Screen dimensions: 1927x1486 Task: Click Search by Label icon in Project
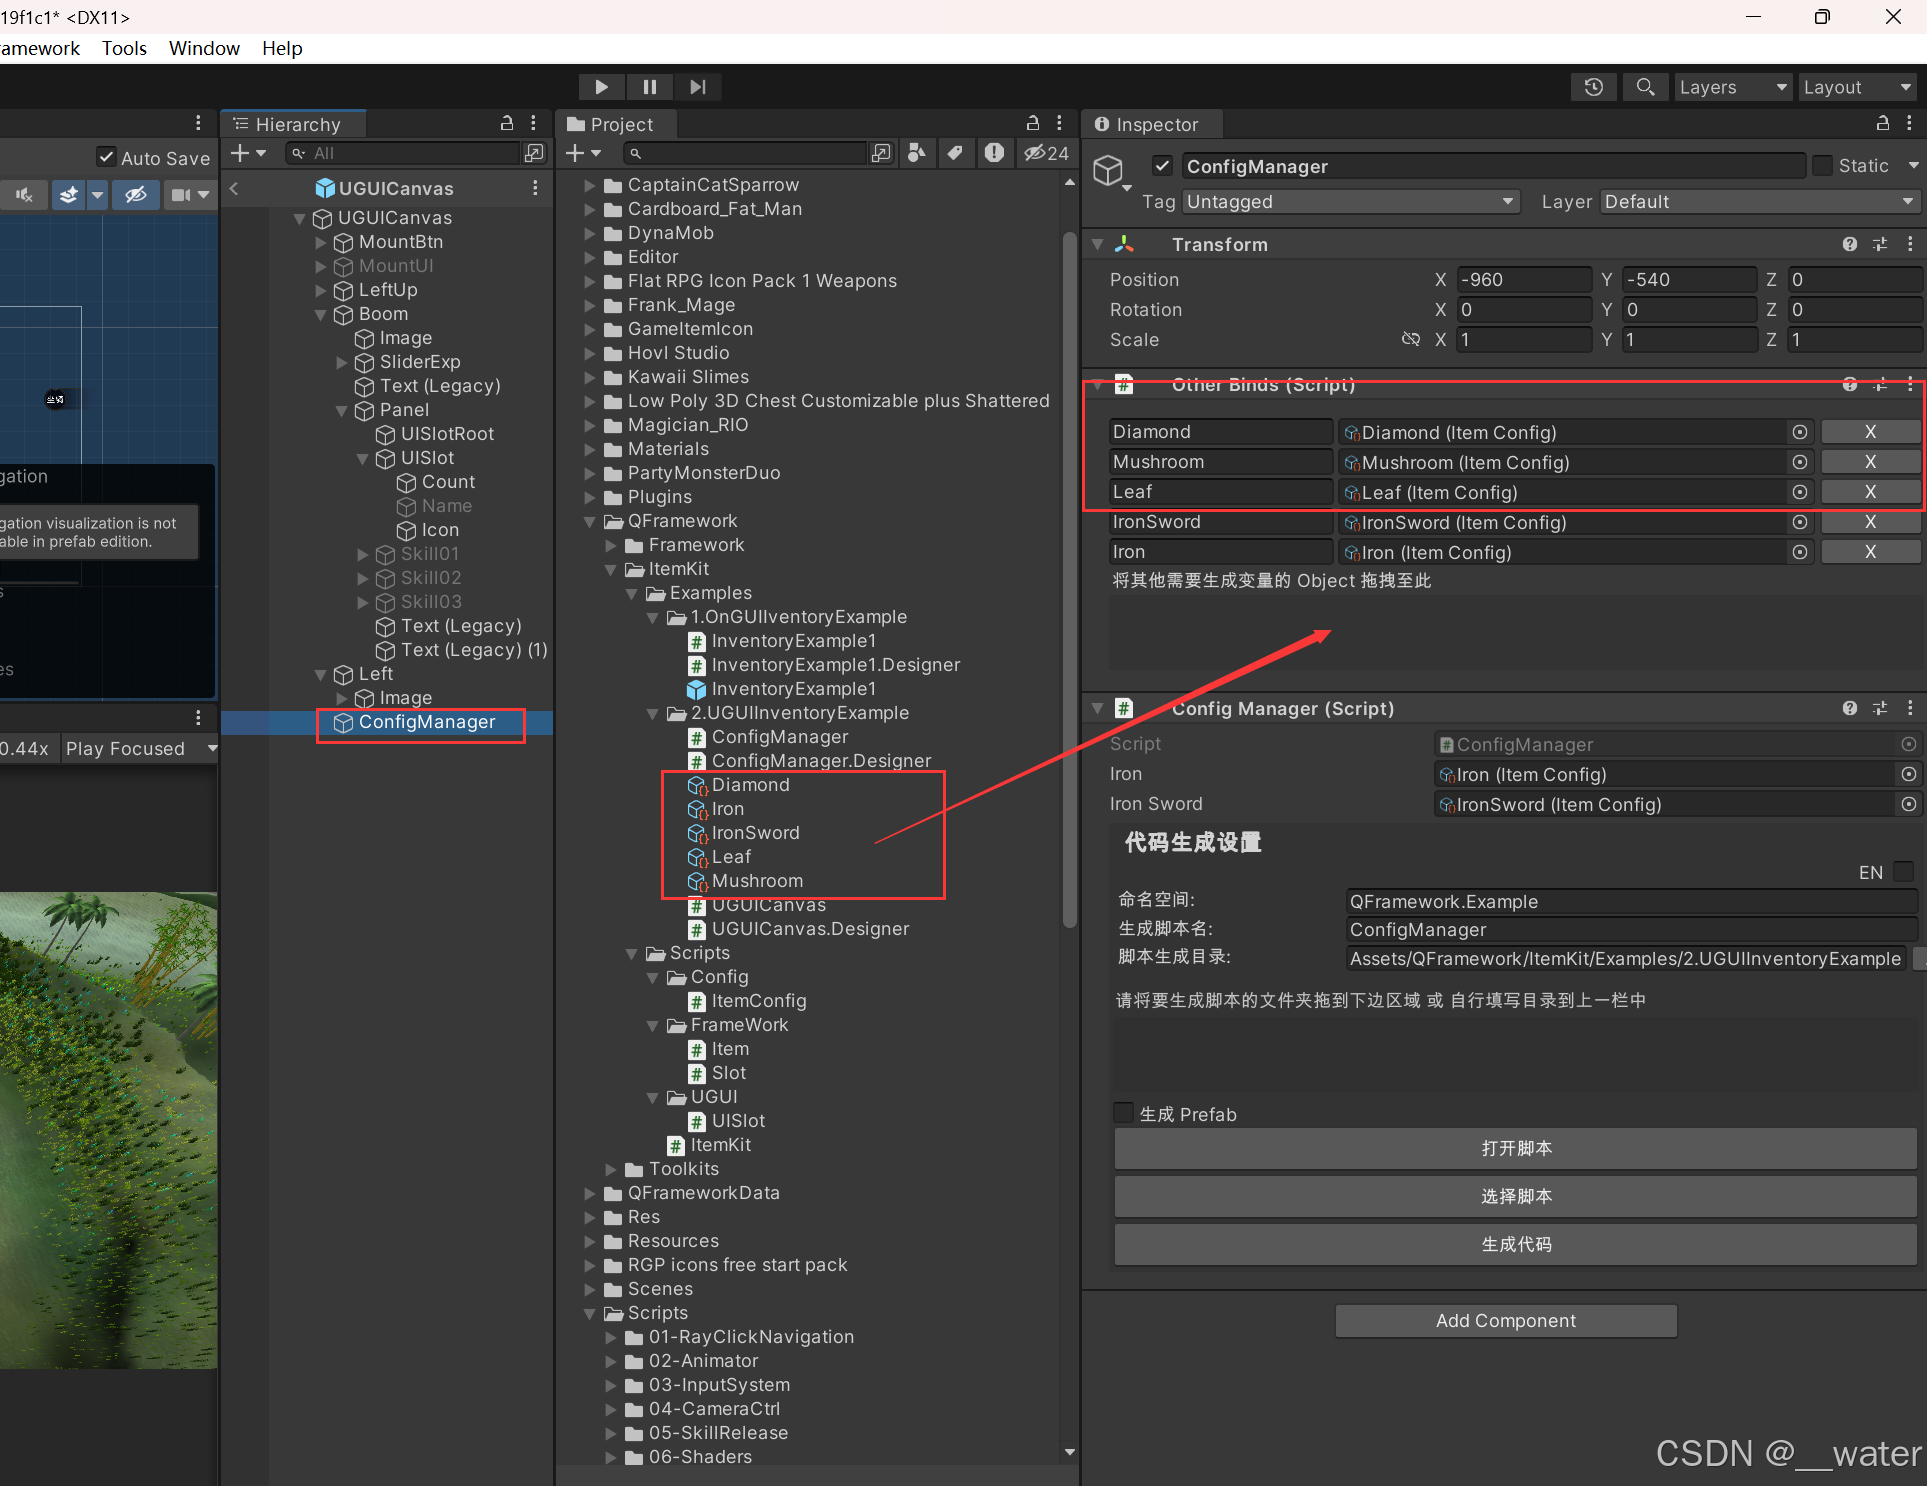tap(955, 153)
